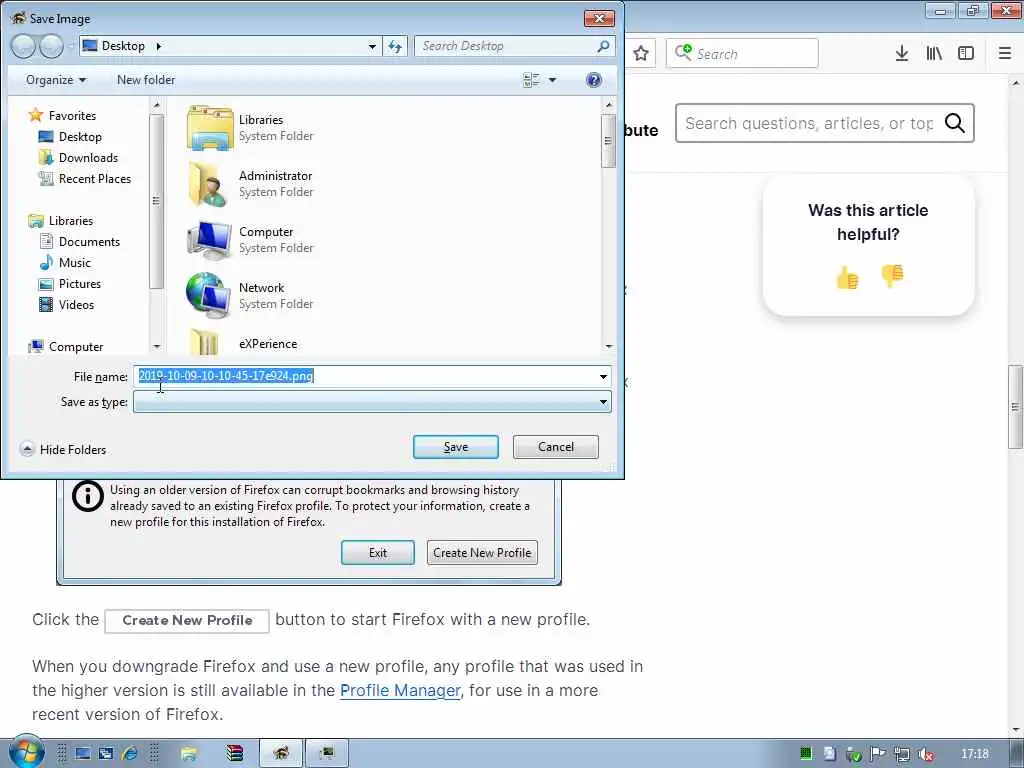Click the Desktop breadcrumb arrow in address bar
Image resolution: width=1024 pixels, height=768 pixels.
(x=159, y=46)
